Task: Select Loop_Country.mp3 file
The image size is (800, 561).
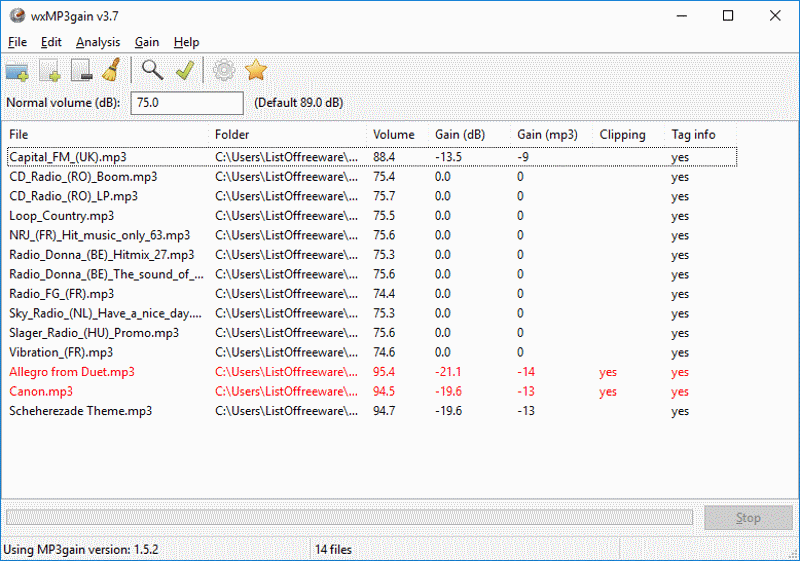Action: click(62, 216)
